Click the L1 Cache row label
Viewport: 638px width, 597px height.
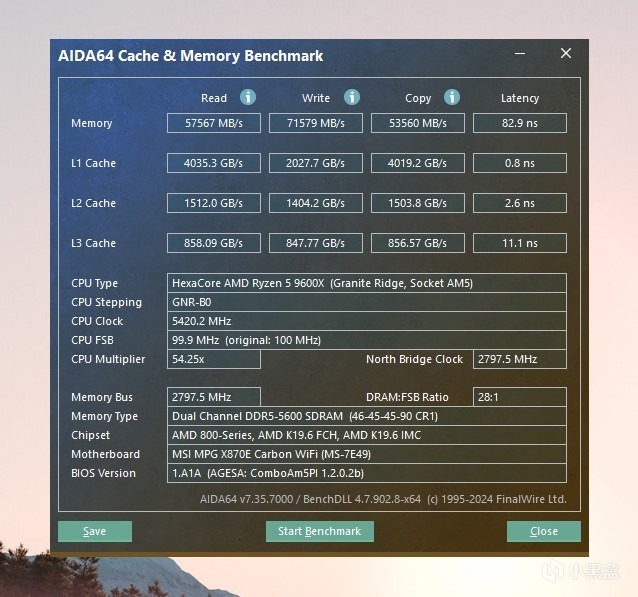pos(94,163)
